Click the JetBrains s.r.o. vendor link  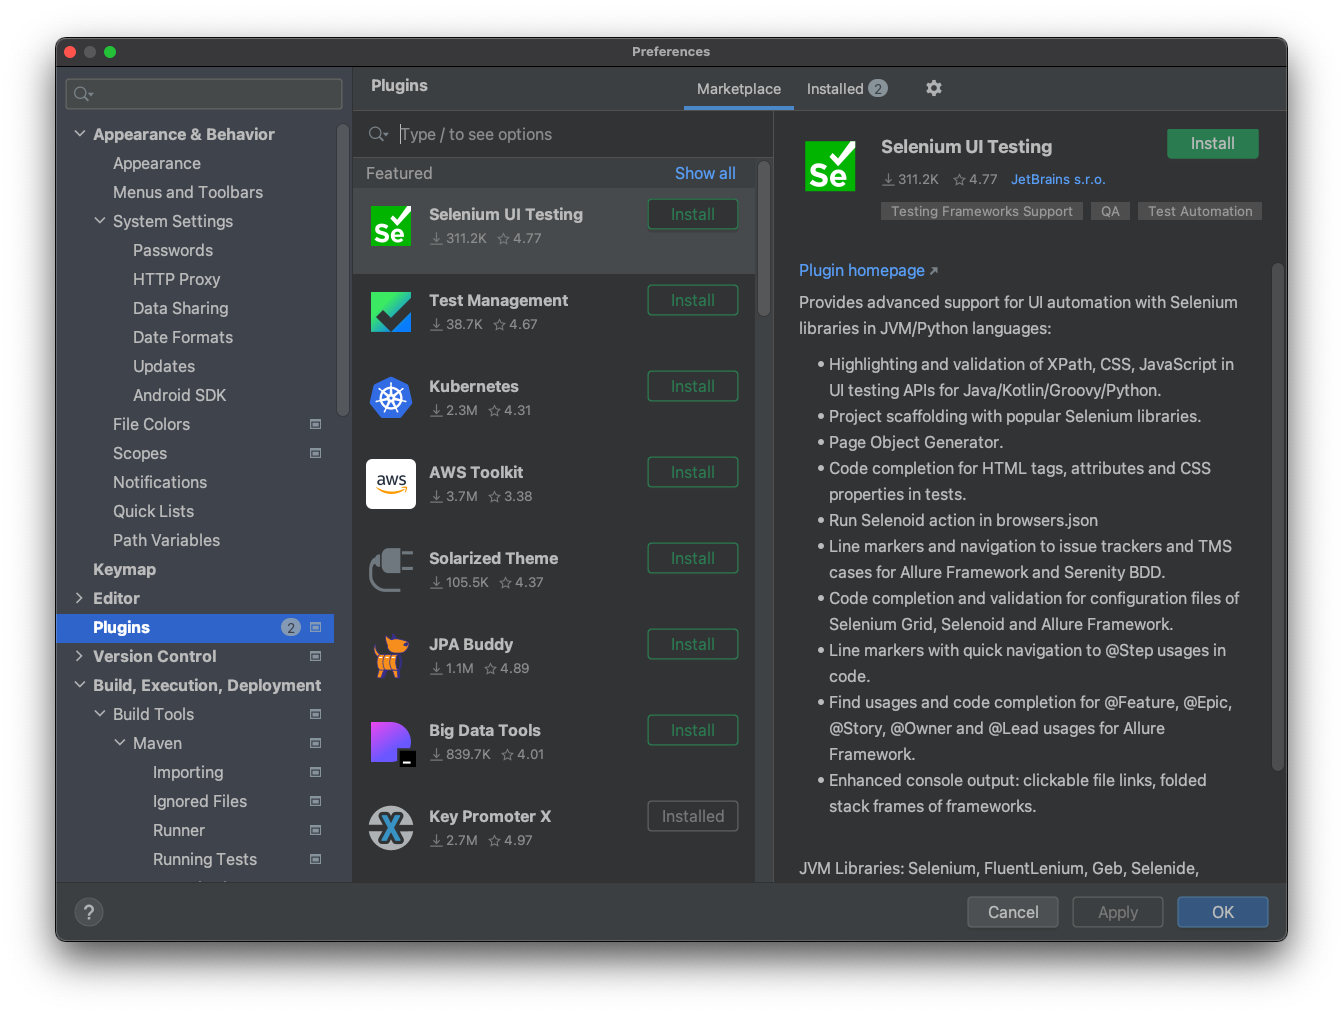point(1058,179)
